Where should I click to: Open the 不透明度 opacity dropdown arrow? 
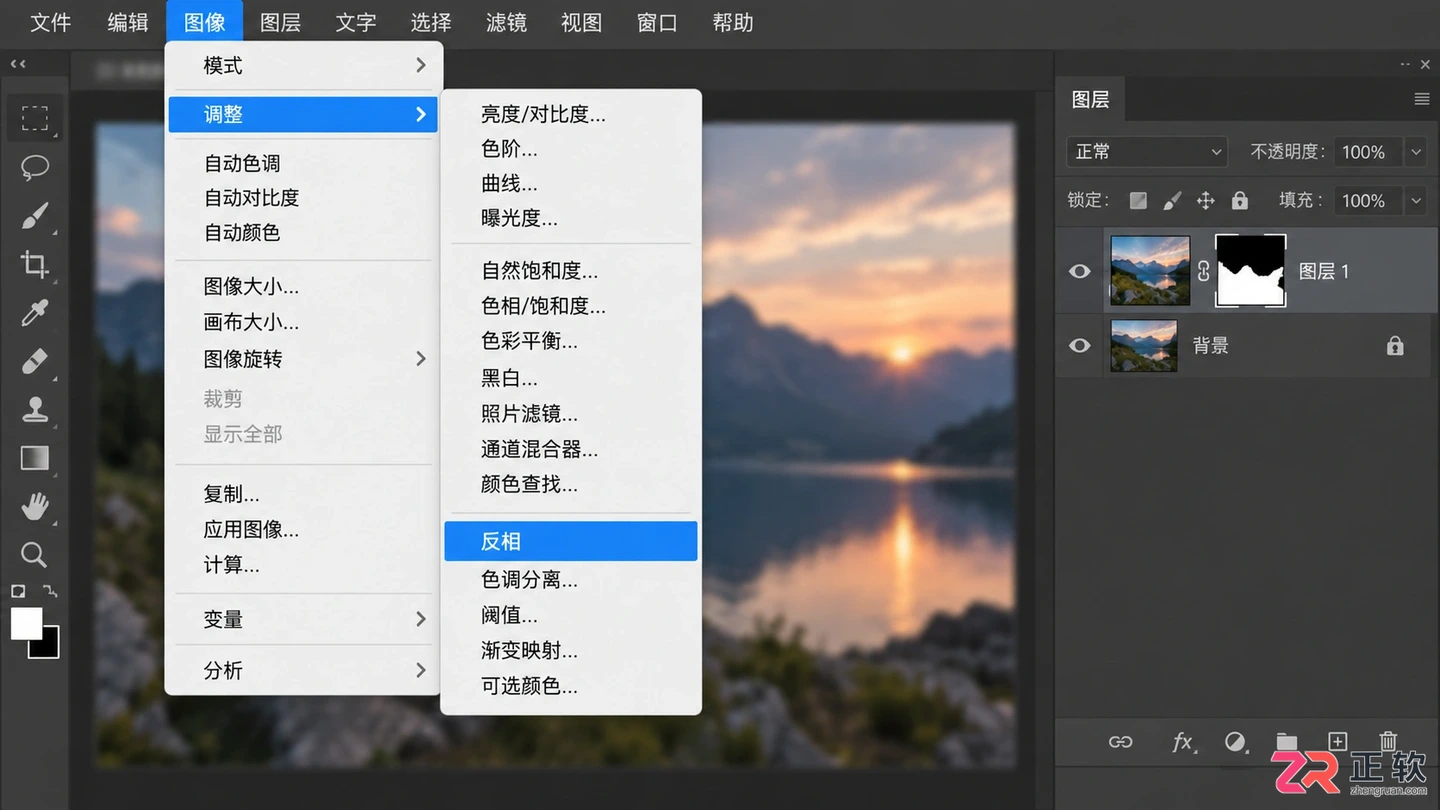click(x=1416, y=152)
